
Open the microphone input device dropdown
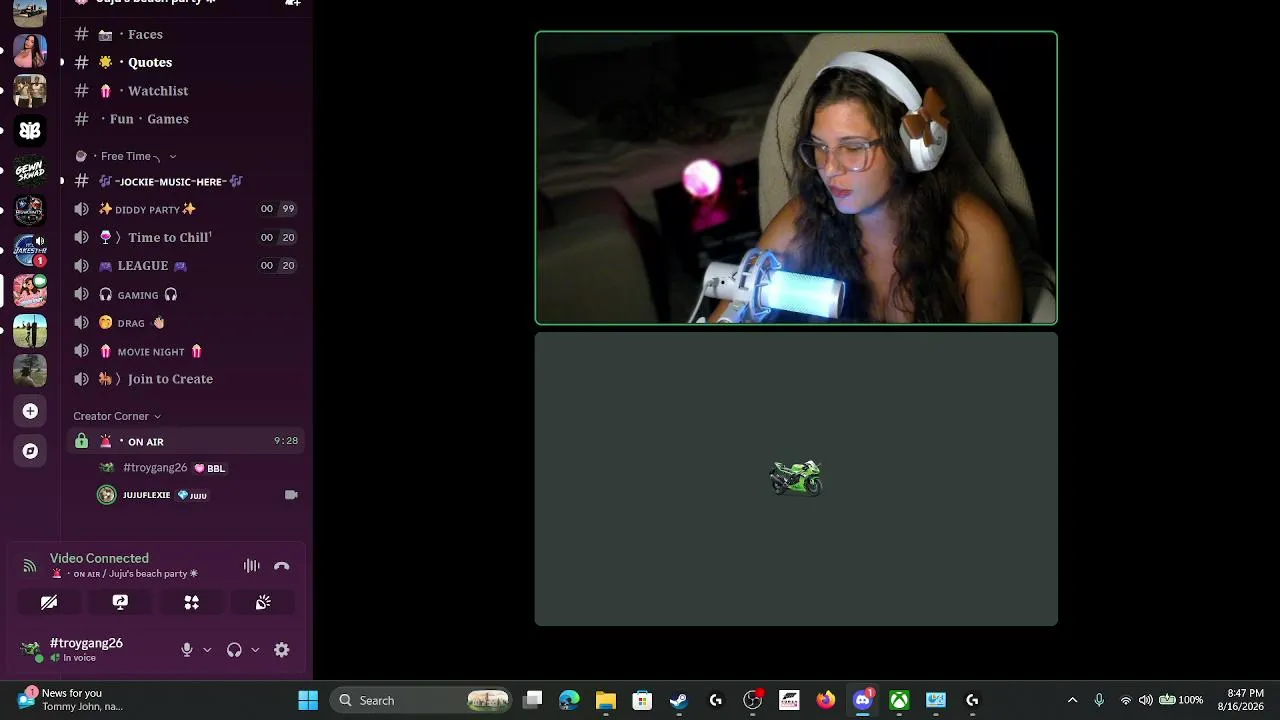207,650
